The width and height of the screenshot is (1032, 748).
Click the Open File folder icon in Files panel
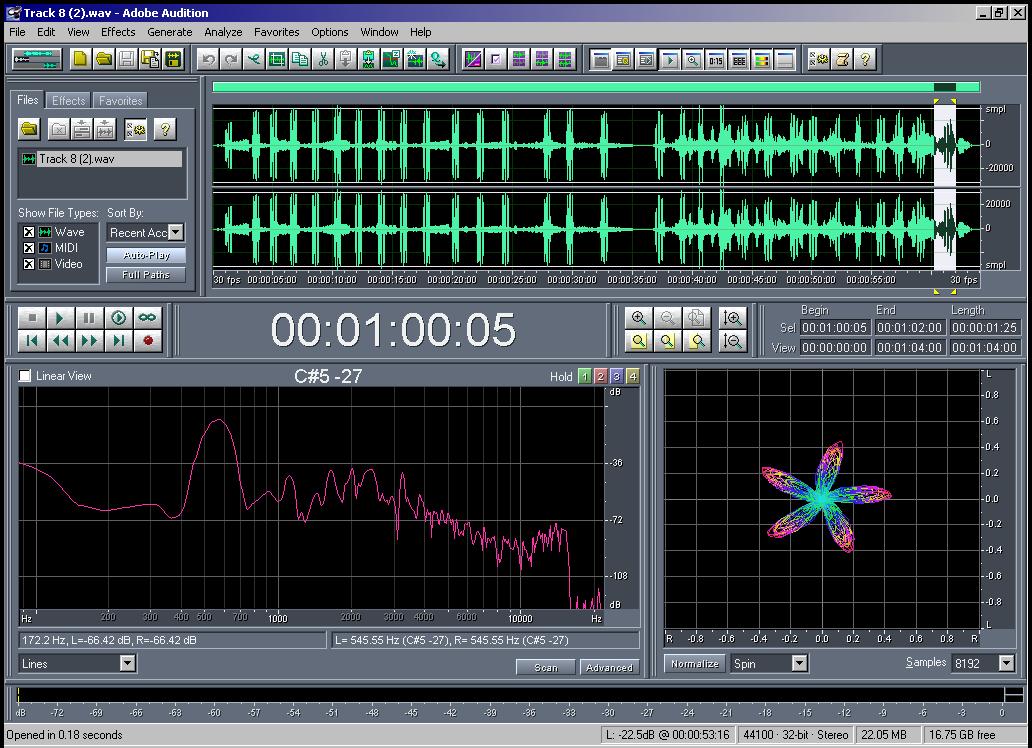[x=29, y=129]
